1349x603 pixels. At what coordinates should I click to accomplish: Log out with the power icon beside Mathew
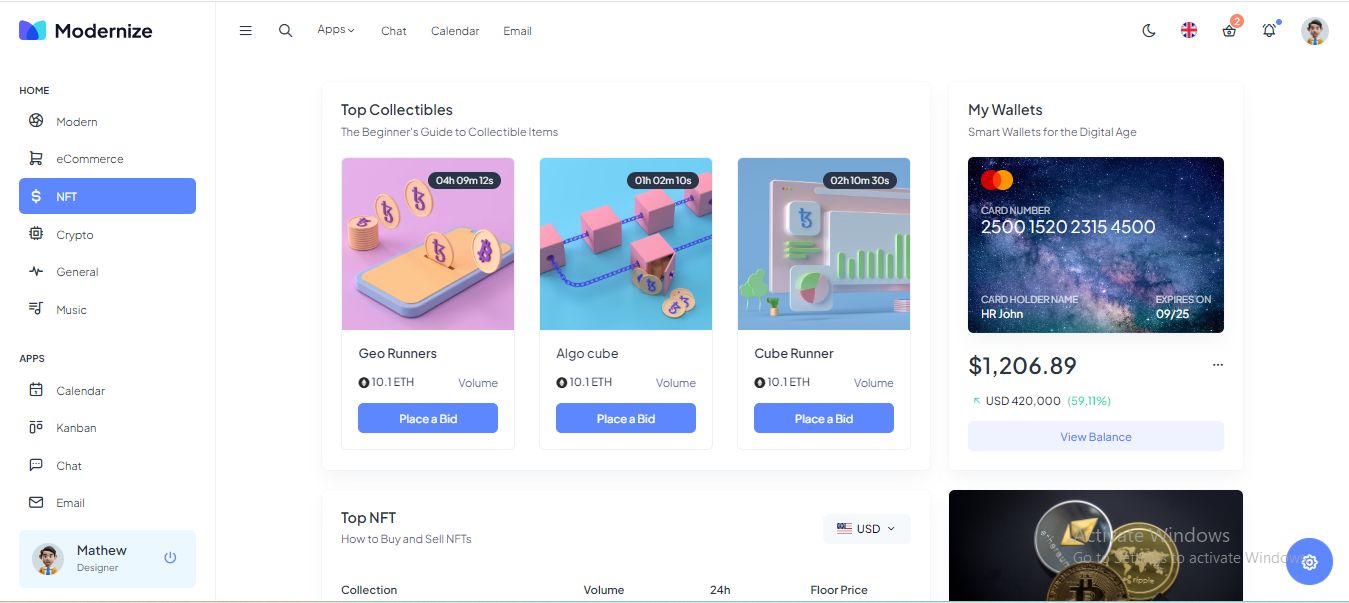click(x=170, y=557)
